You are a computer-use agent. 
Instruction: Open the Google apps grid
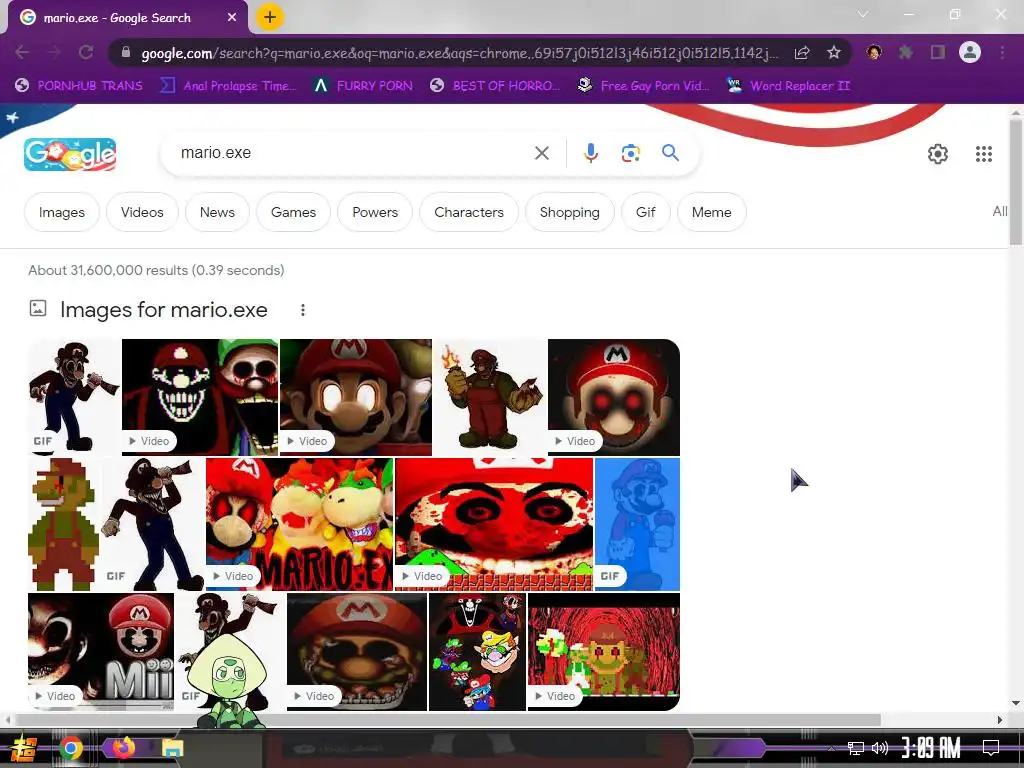[984, 154]
